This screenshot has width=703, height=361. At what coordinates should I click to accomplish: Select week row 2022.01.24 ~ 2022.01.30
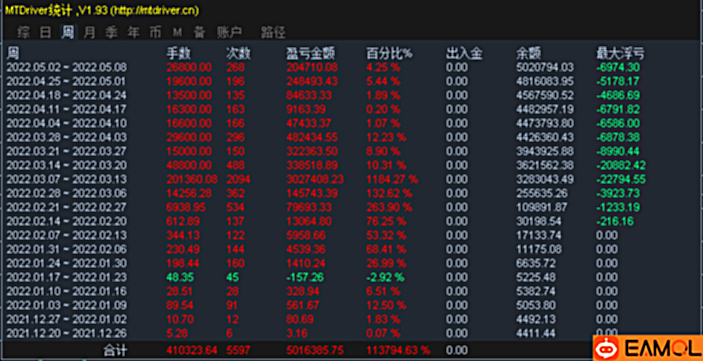[352, 263]
